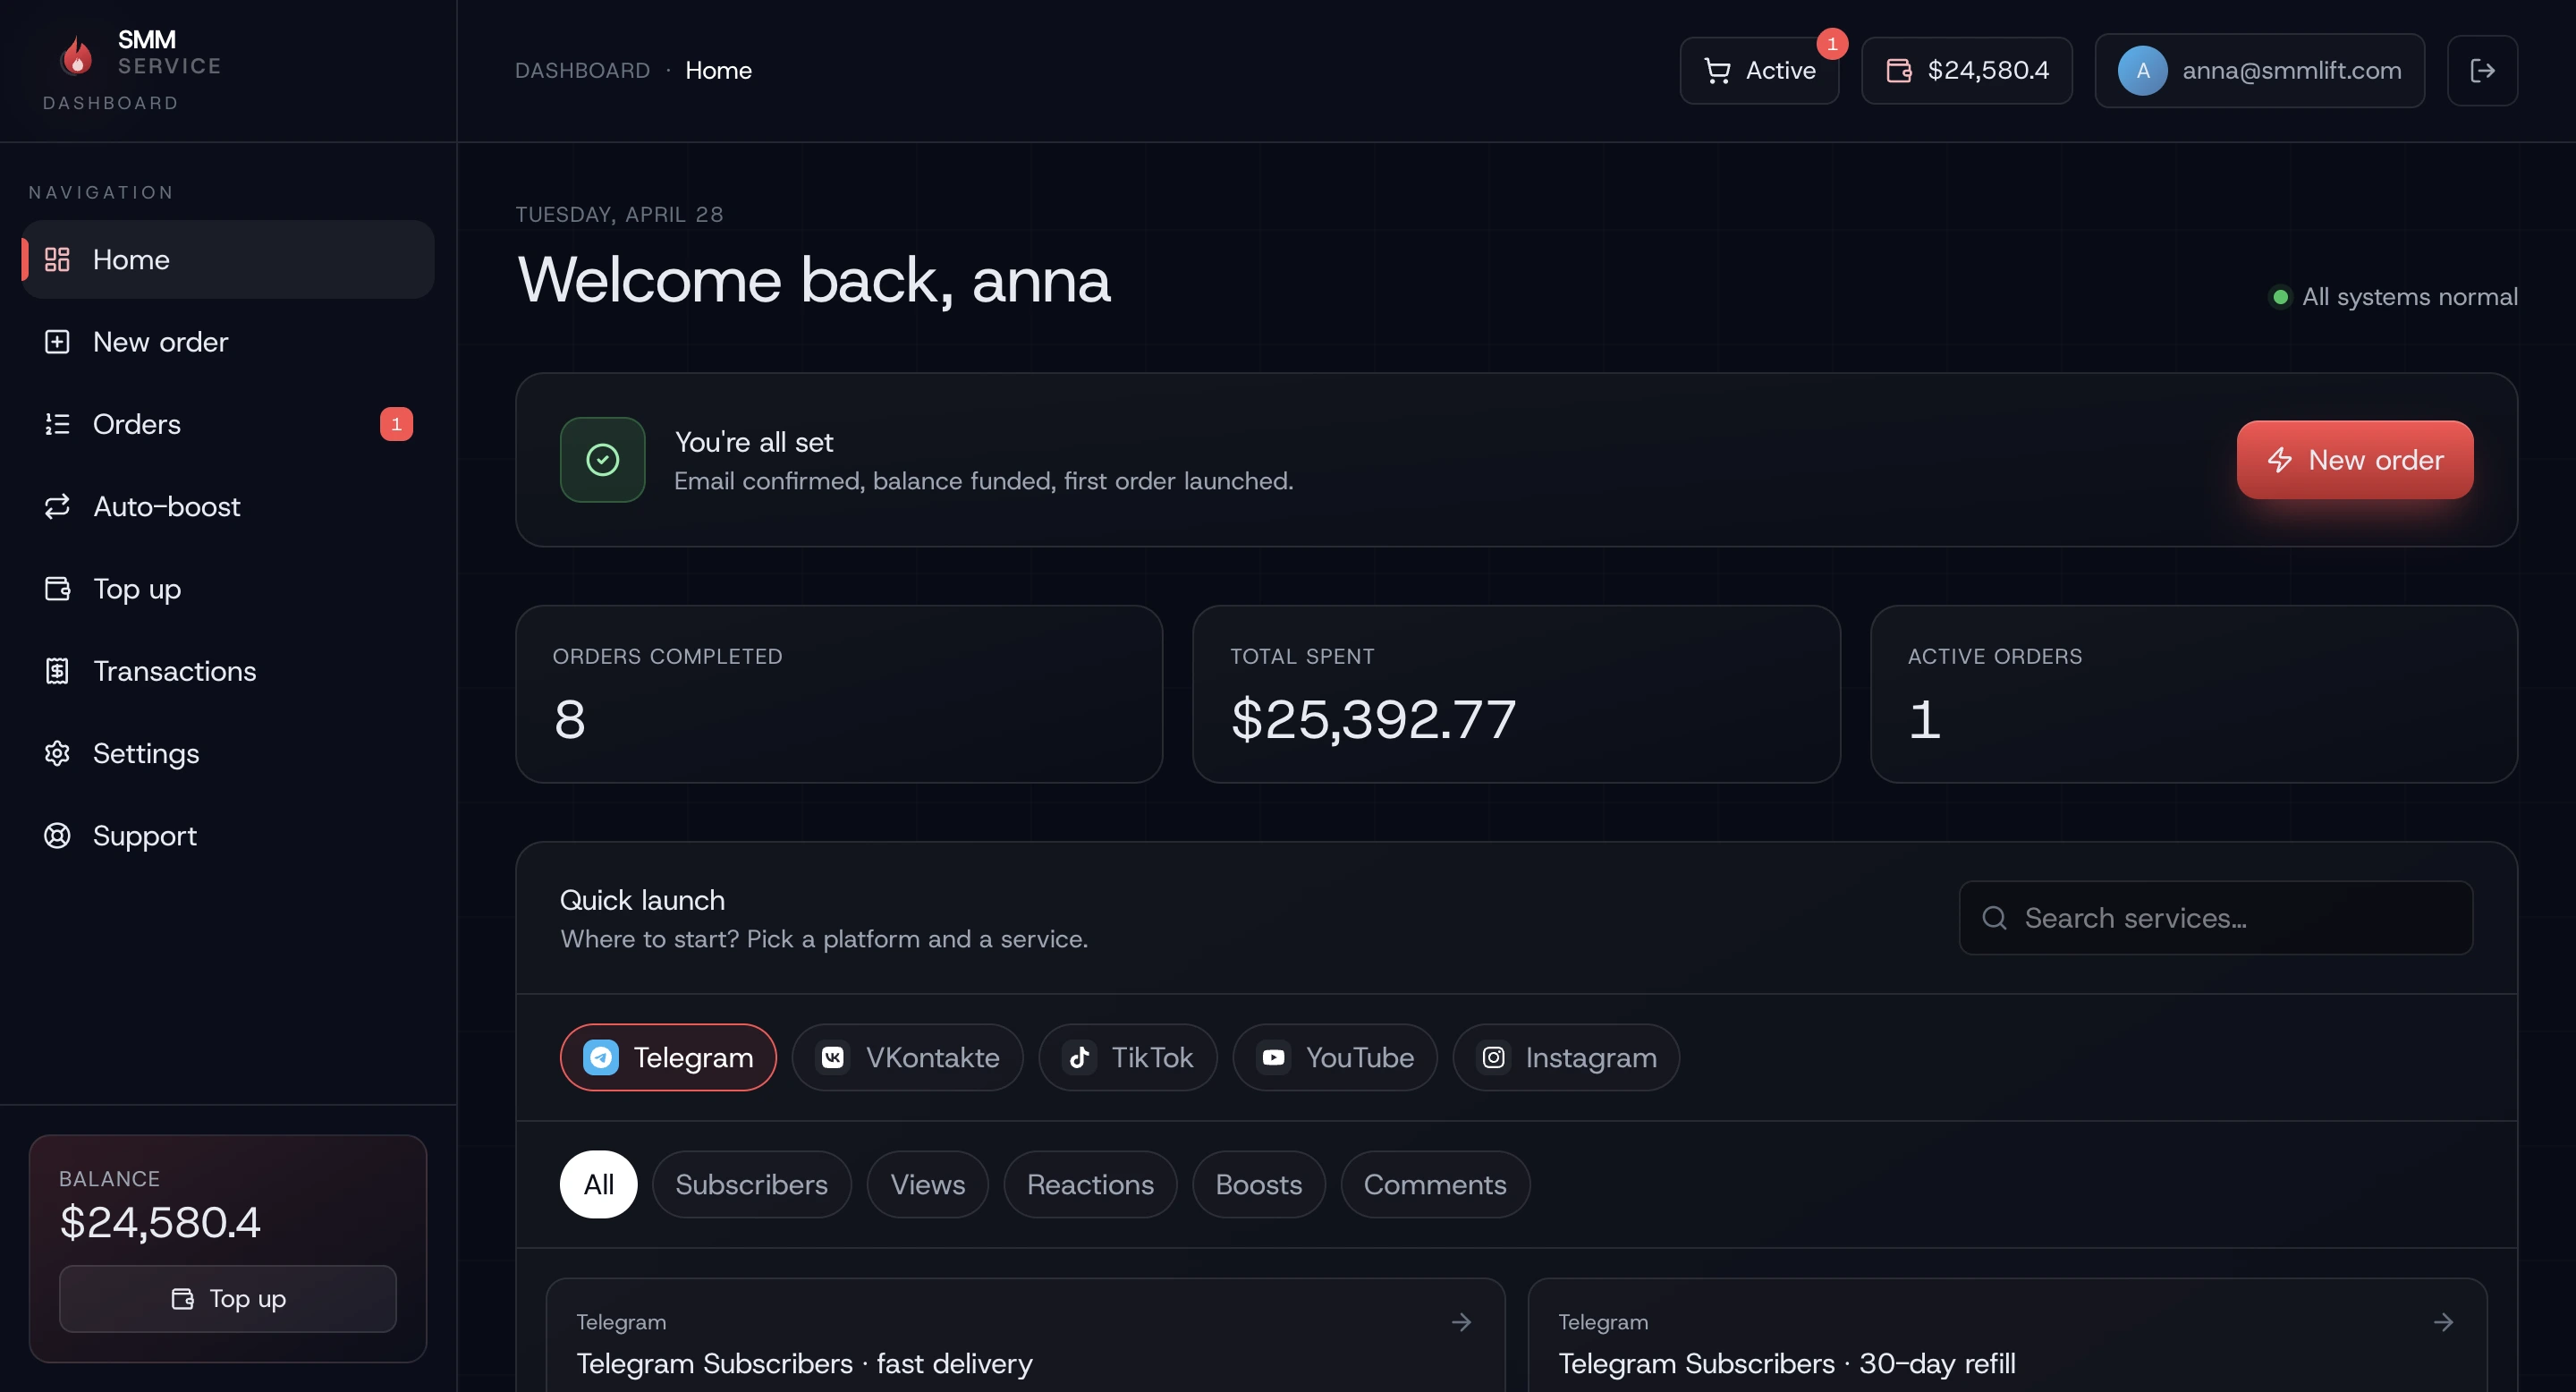Image resolution: width=2576 pixels, height=1392 pixels.
Task: Open the Top up navigation entry
Action: tap(228, 589)
